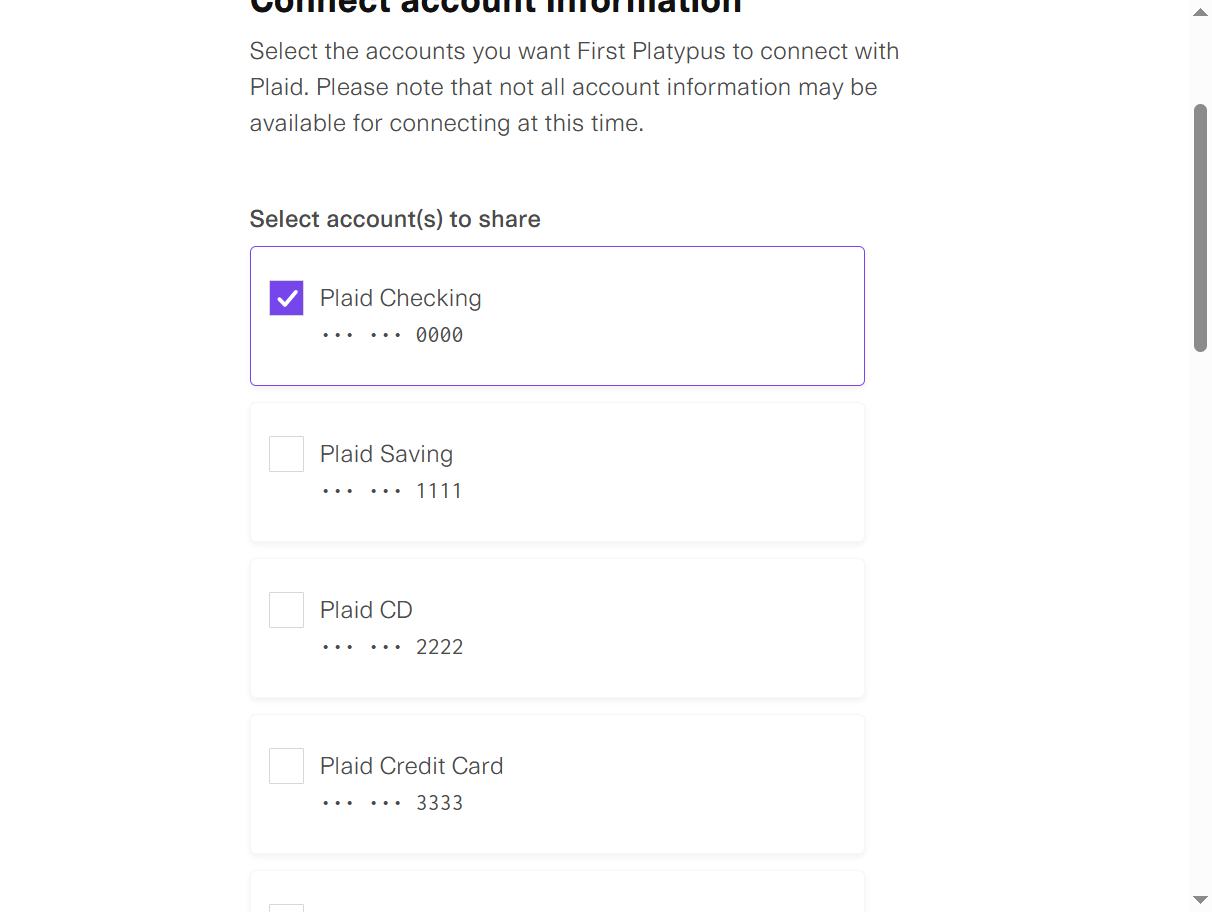Click the masked account number ending 0000
The height and width of the screenshot is (912, 1212).
pyautogui.click(x=392, y=335)
